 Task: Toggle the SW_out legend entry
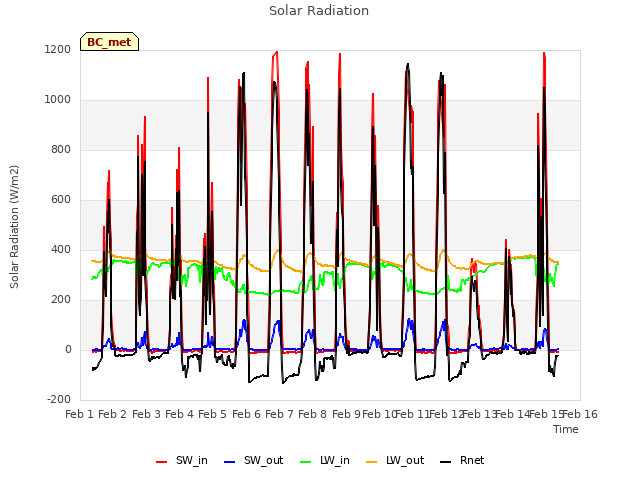(253, 461)
